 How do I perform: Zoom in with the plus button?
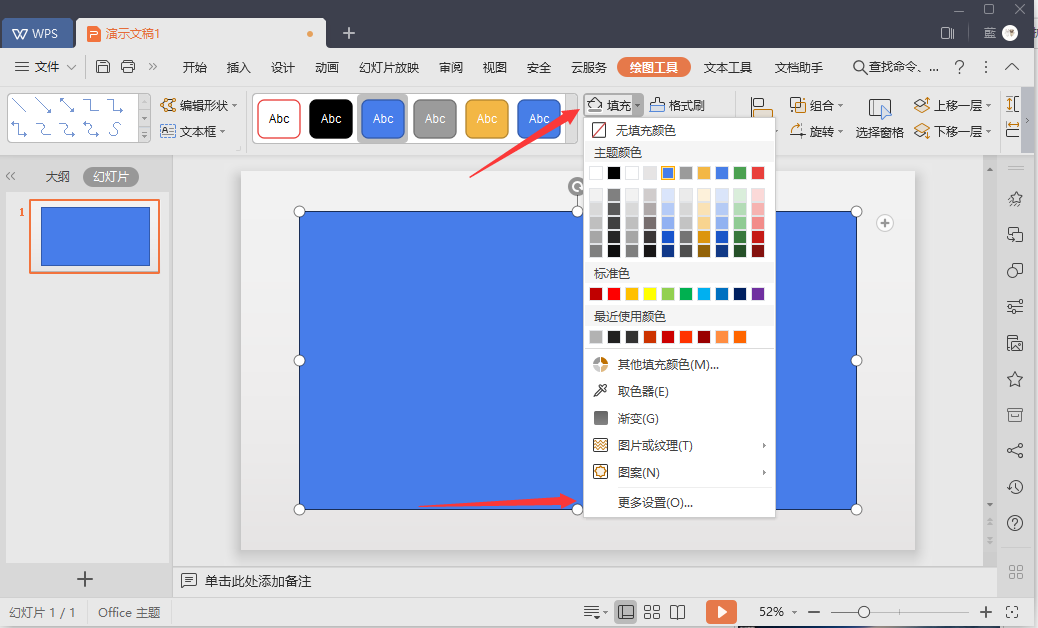[986, 612]
